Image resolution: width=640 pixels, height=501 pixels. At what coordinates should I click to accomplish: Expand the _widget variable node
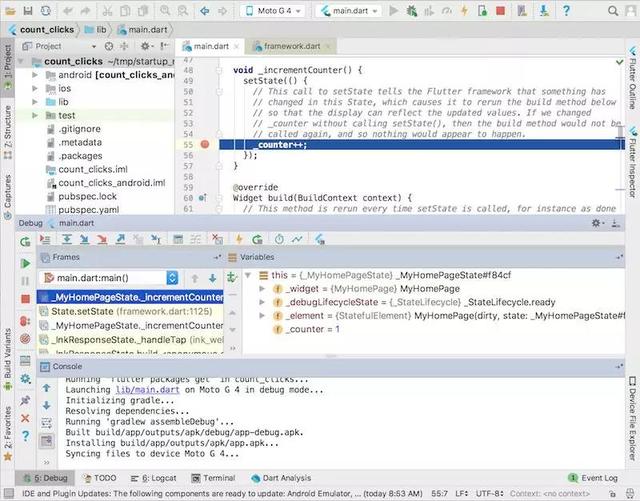tap(262, 289)
